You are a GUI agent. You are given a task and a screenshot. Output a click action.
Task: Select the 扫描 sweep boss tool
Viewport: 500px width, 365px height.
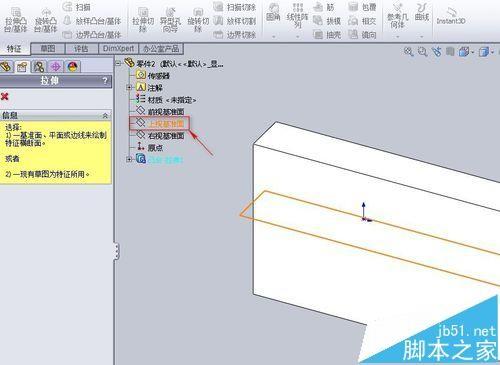click(x=77, y=7)
